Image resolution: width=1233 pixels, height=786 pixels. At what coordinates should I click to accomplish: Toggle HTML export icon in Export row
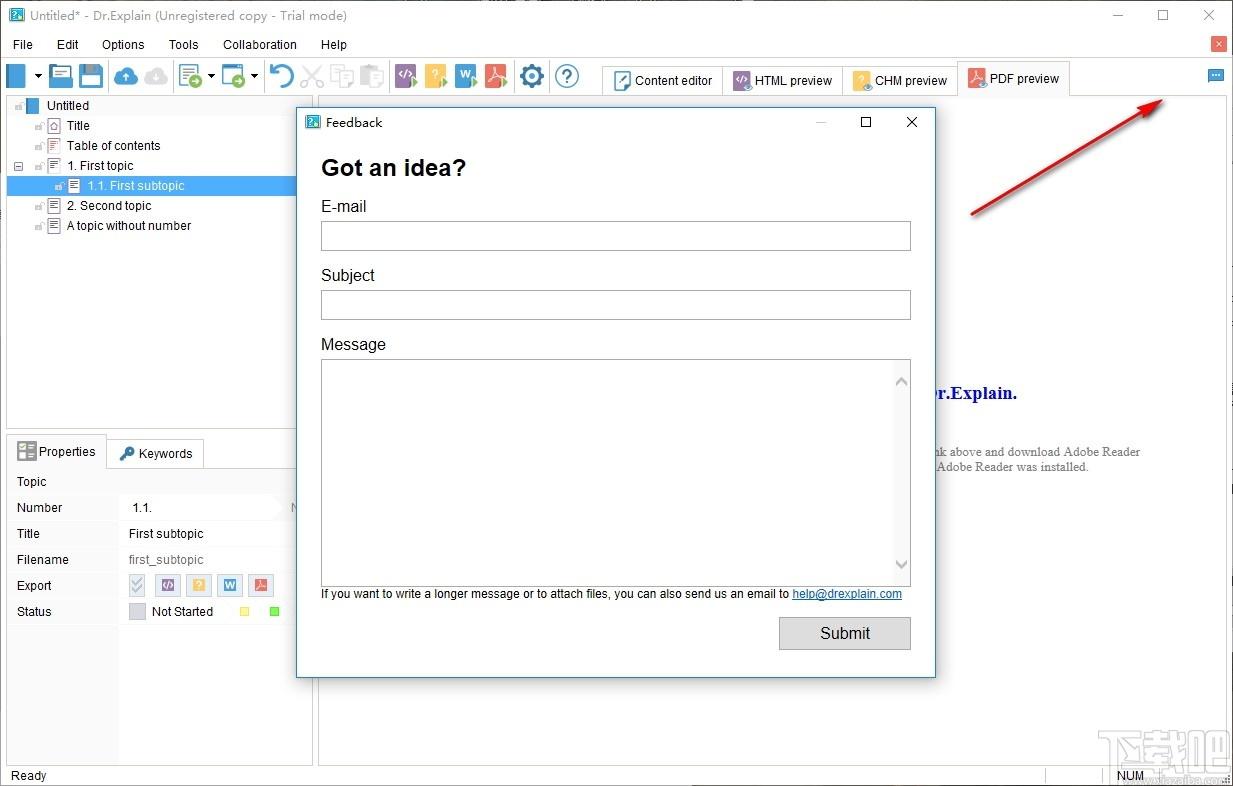point(168,586)
